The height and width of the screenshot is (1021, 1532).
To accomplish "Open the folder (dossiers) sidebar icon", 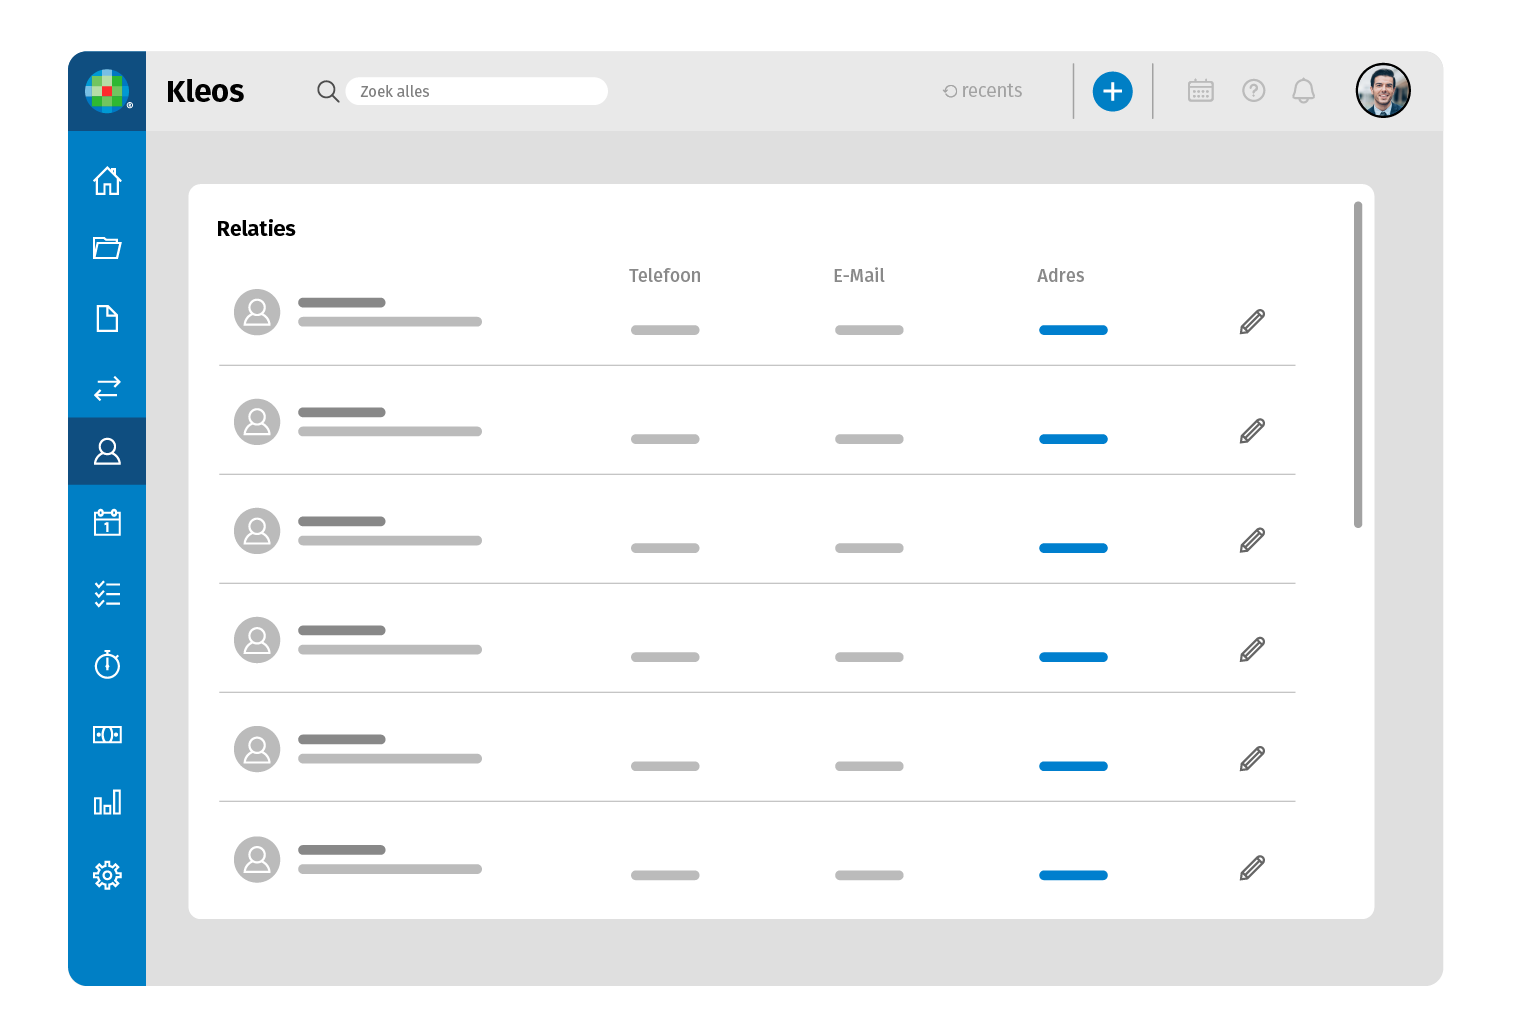I will click(107, 248).
